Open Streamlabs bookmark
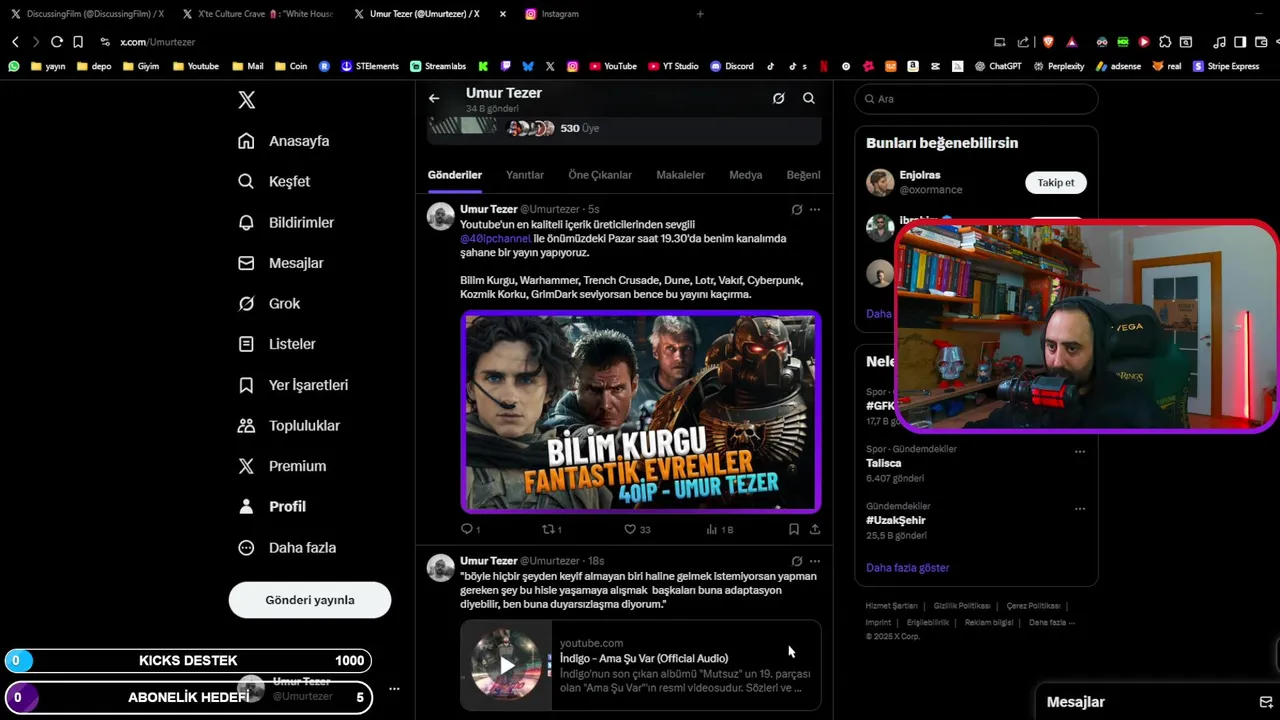 (x=438, y=66)
